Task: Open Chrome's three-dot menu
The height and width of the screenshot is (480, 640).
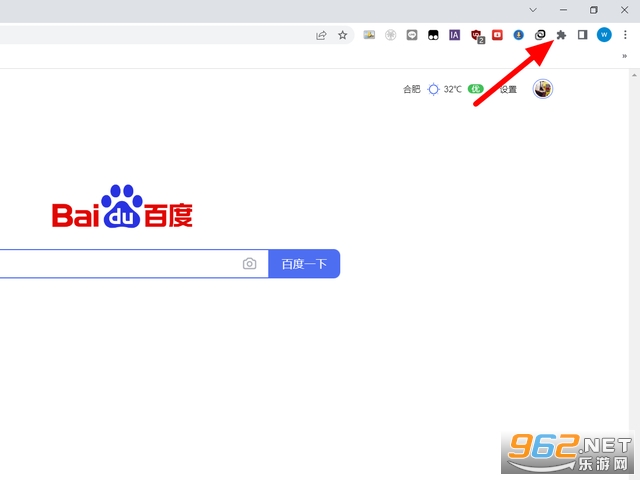Action: tap(625, 35)
